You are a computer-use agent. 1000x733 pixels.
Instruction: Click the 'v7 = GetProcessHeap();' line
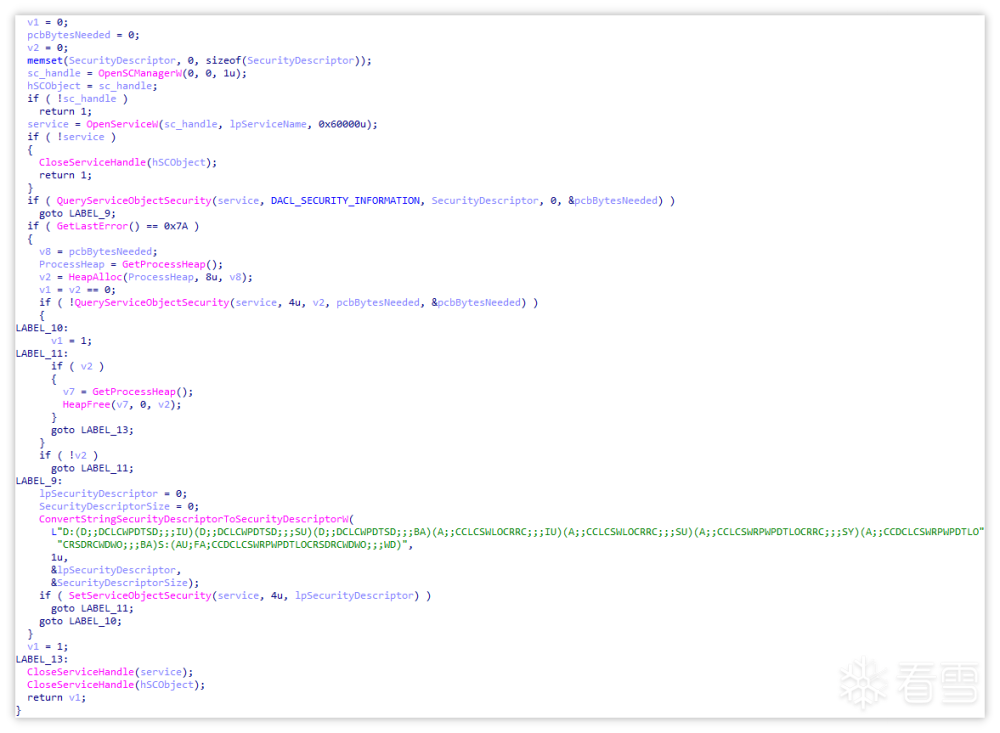pos(128,392)
